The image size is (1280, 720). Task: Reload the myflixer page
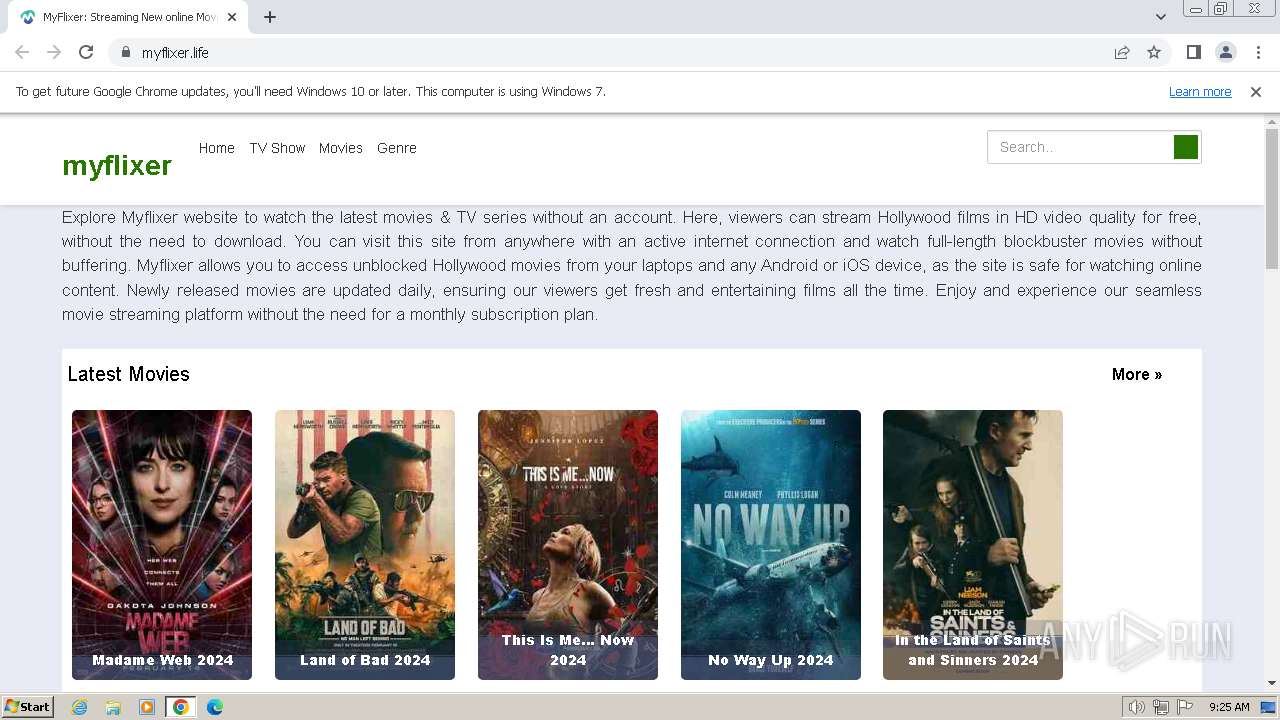click(x=86, y=52)
